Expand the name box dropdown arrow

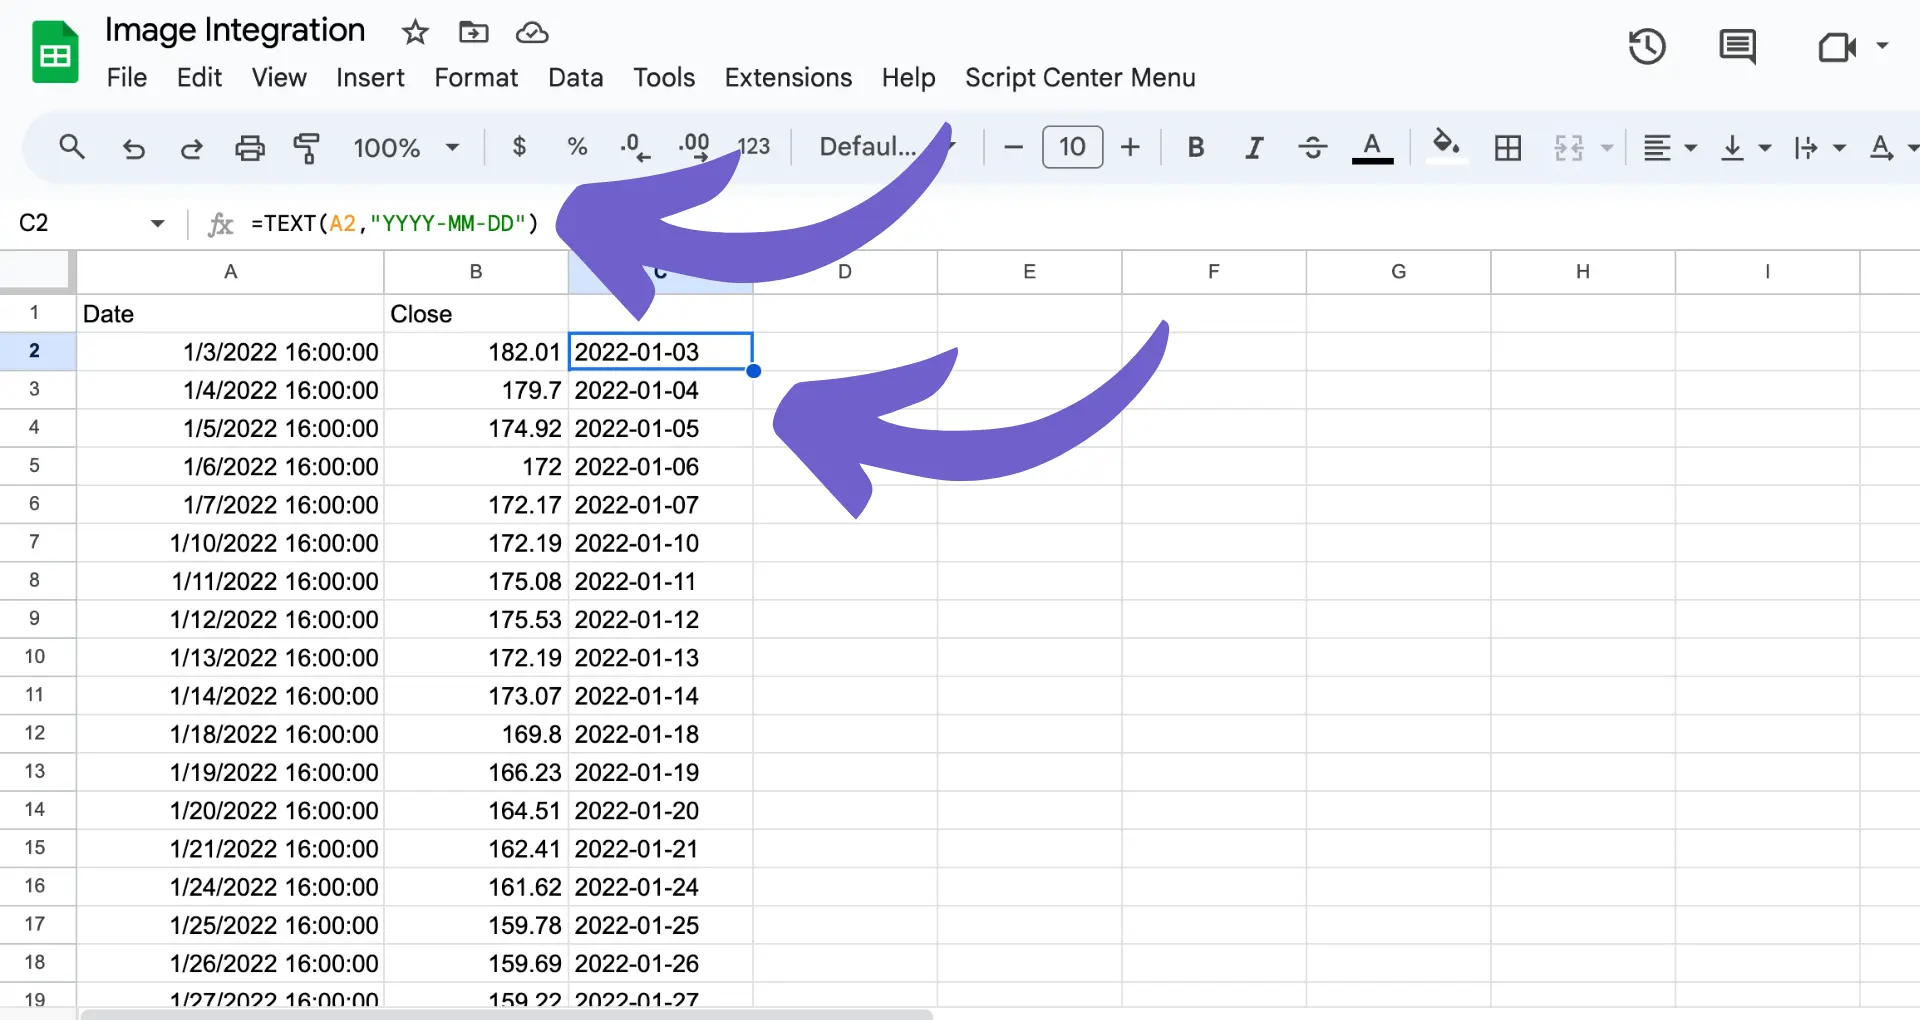(157, 223)
